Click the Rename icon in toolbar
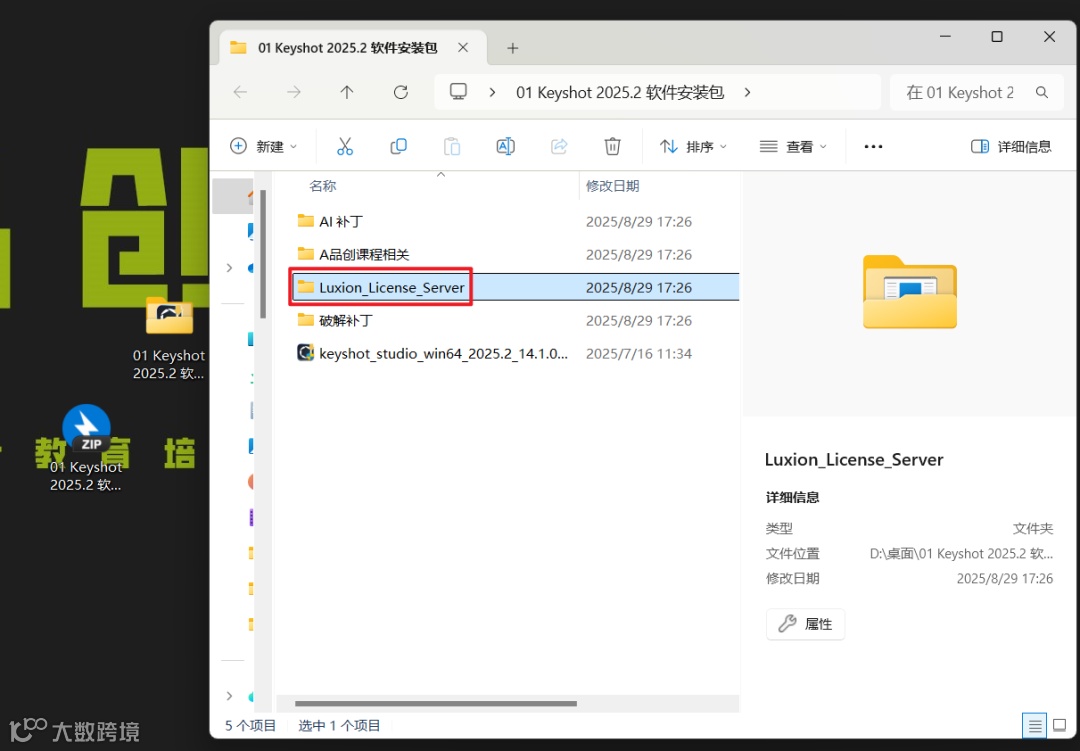The width and height of the screenshot is (1080, 751). pyautogui.click(x=506, y=146)
